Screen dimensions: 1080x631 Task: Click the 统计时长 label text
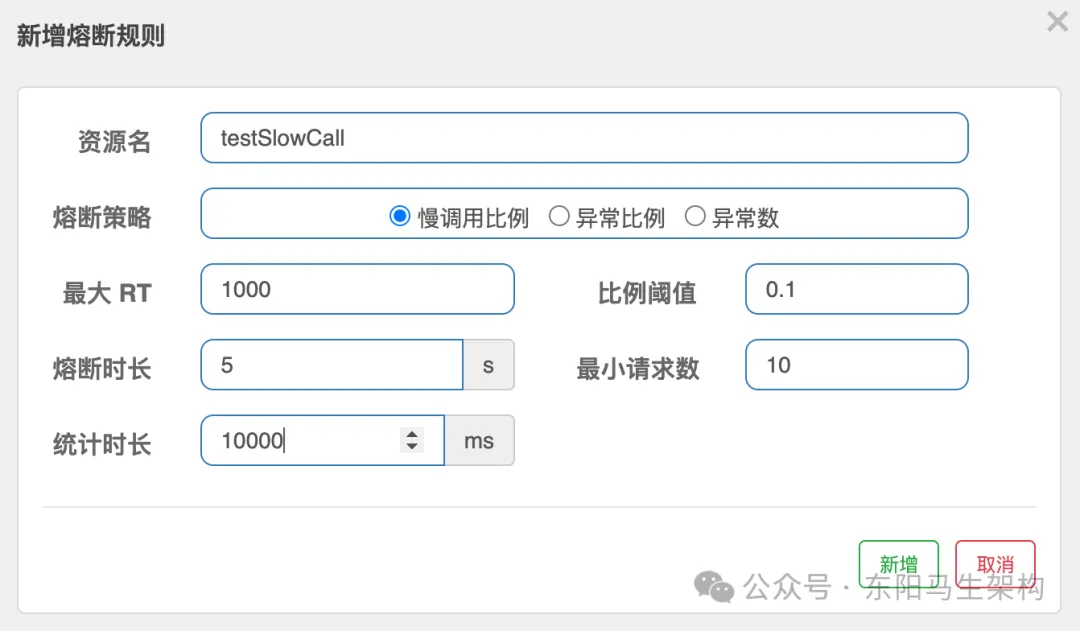tap(102, 445)
